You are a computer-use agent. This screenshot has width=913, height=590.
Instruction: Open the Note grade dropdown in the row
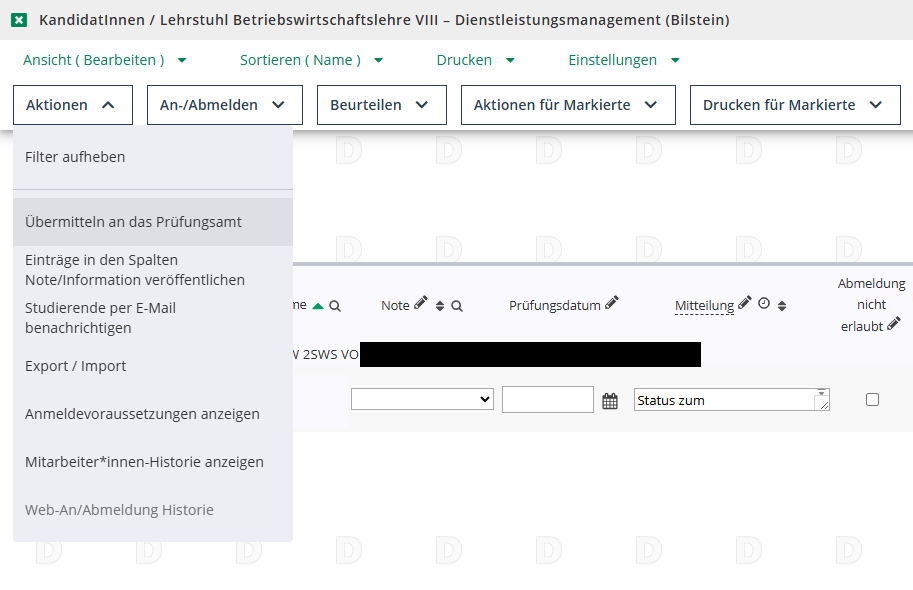[x=422, y=399]
